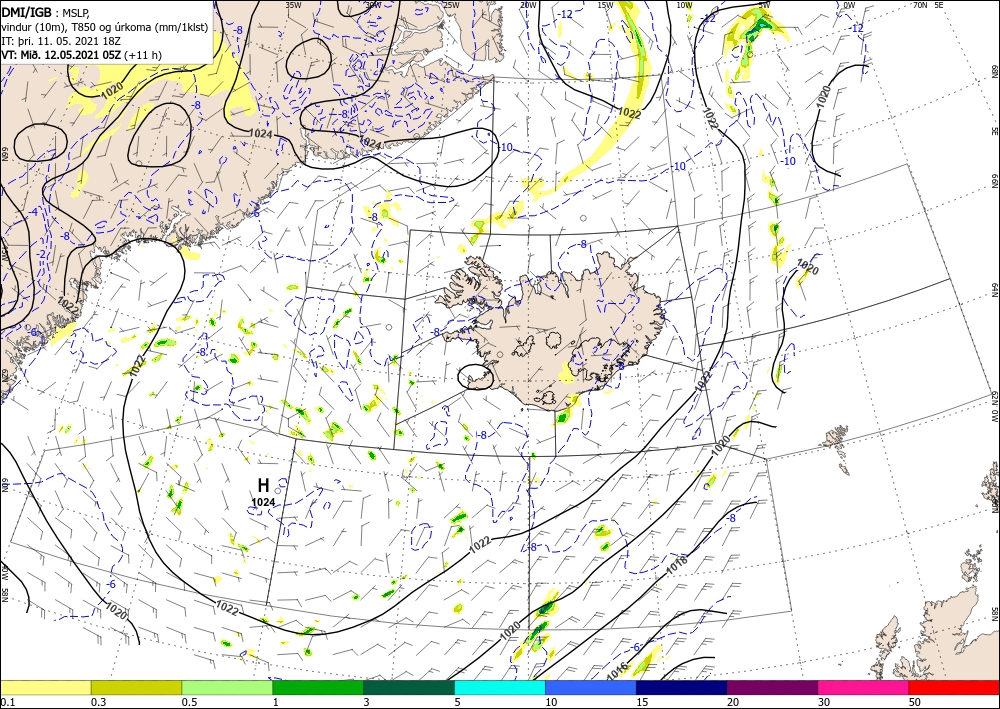Choose the purple 20 mm legend swatch
Screen dimensions: 1000x709
click(x=772, y=687)
